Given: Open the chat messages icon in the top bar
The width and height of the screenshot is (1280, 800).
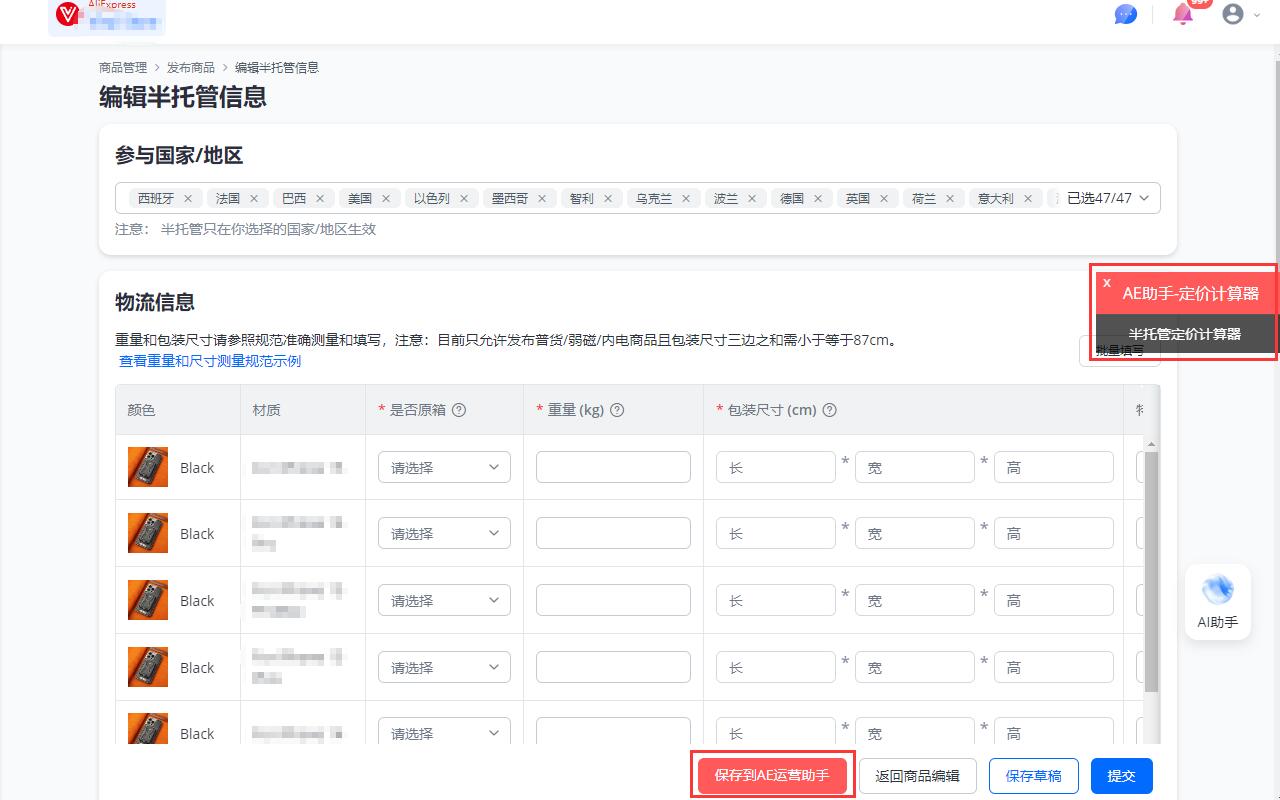Looking at the screenshot, I should (x=1126, y=14).
